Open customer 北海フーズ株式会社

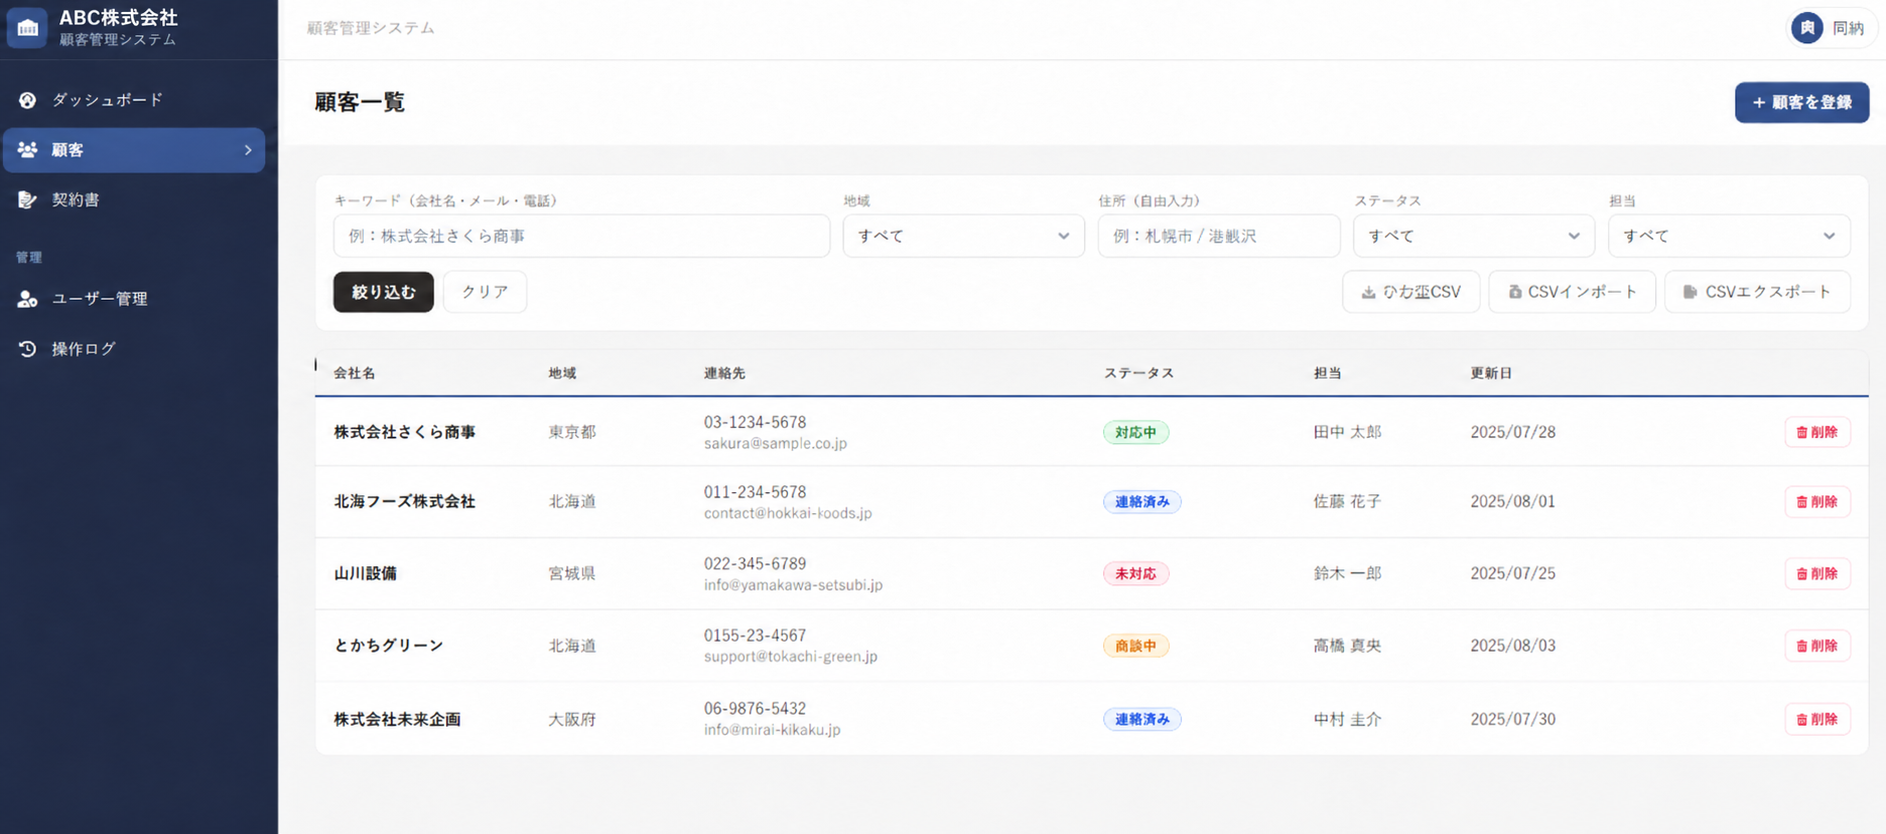(x=404, y=502)
